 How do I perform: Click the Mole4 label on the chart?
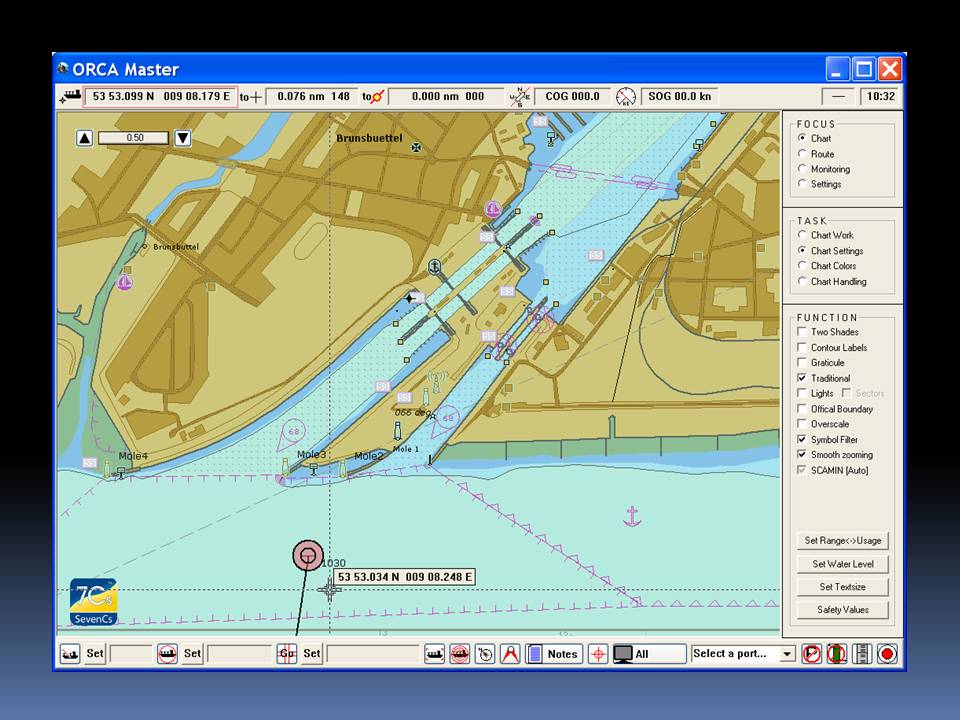coord(133,456)
